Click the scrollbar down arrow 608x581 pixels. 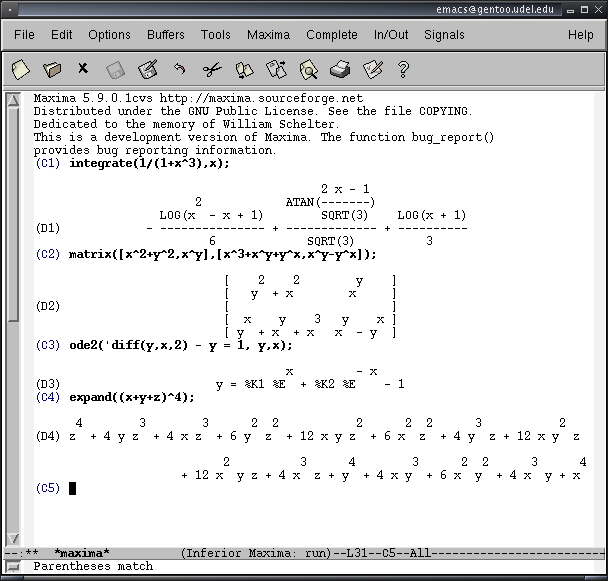(13, 538)
